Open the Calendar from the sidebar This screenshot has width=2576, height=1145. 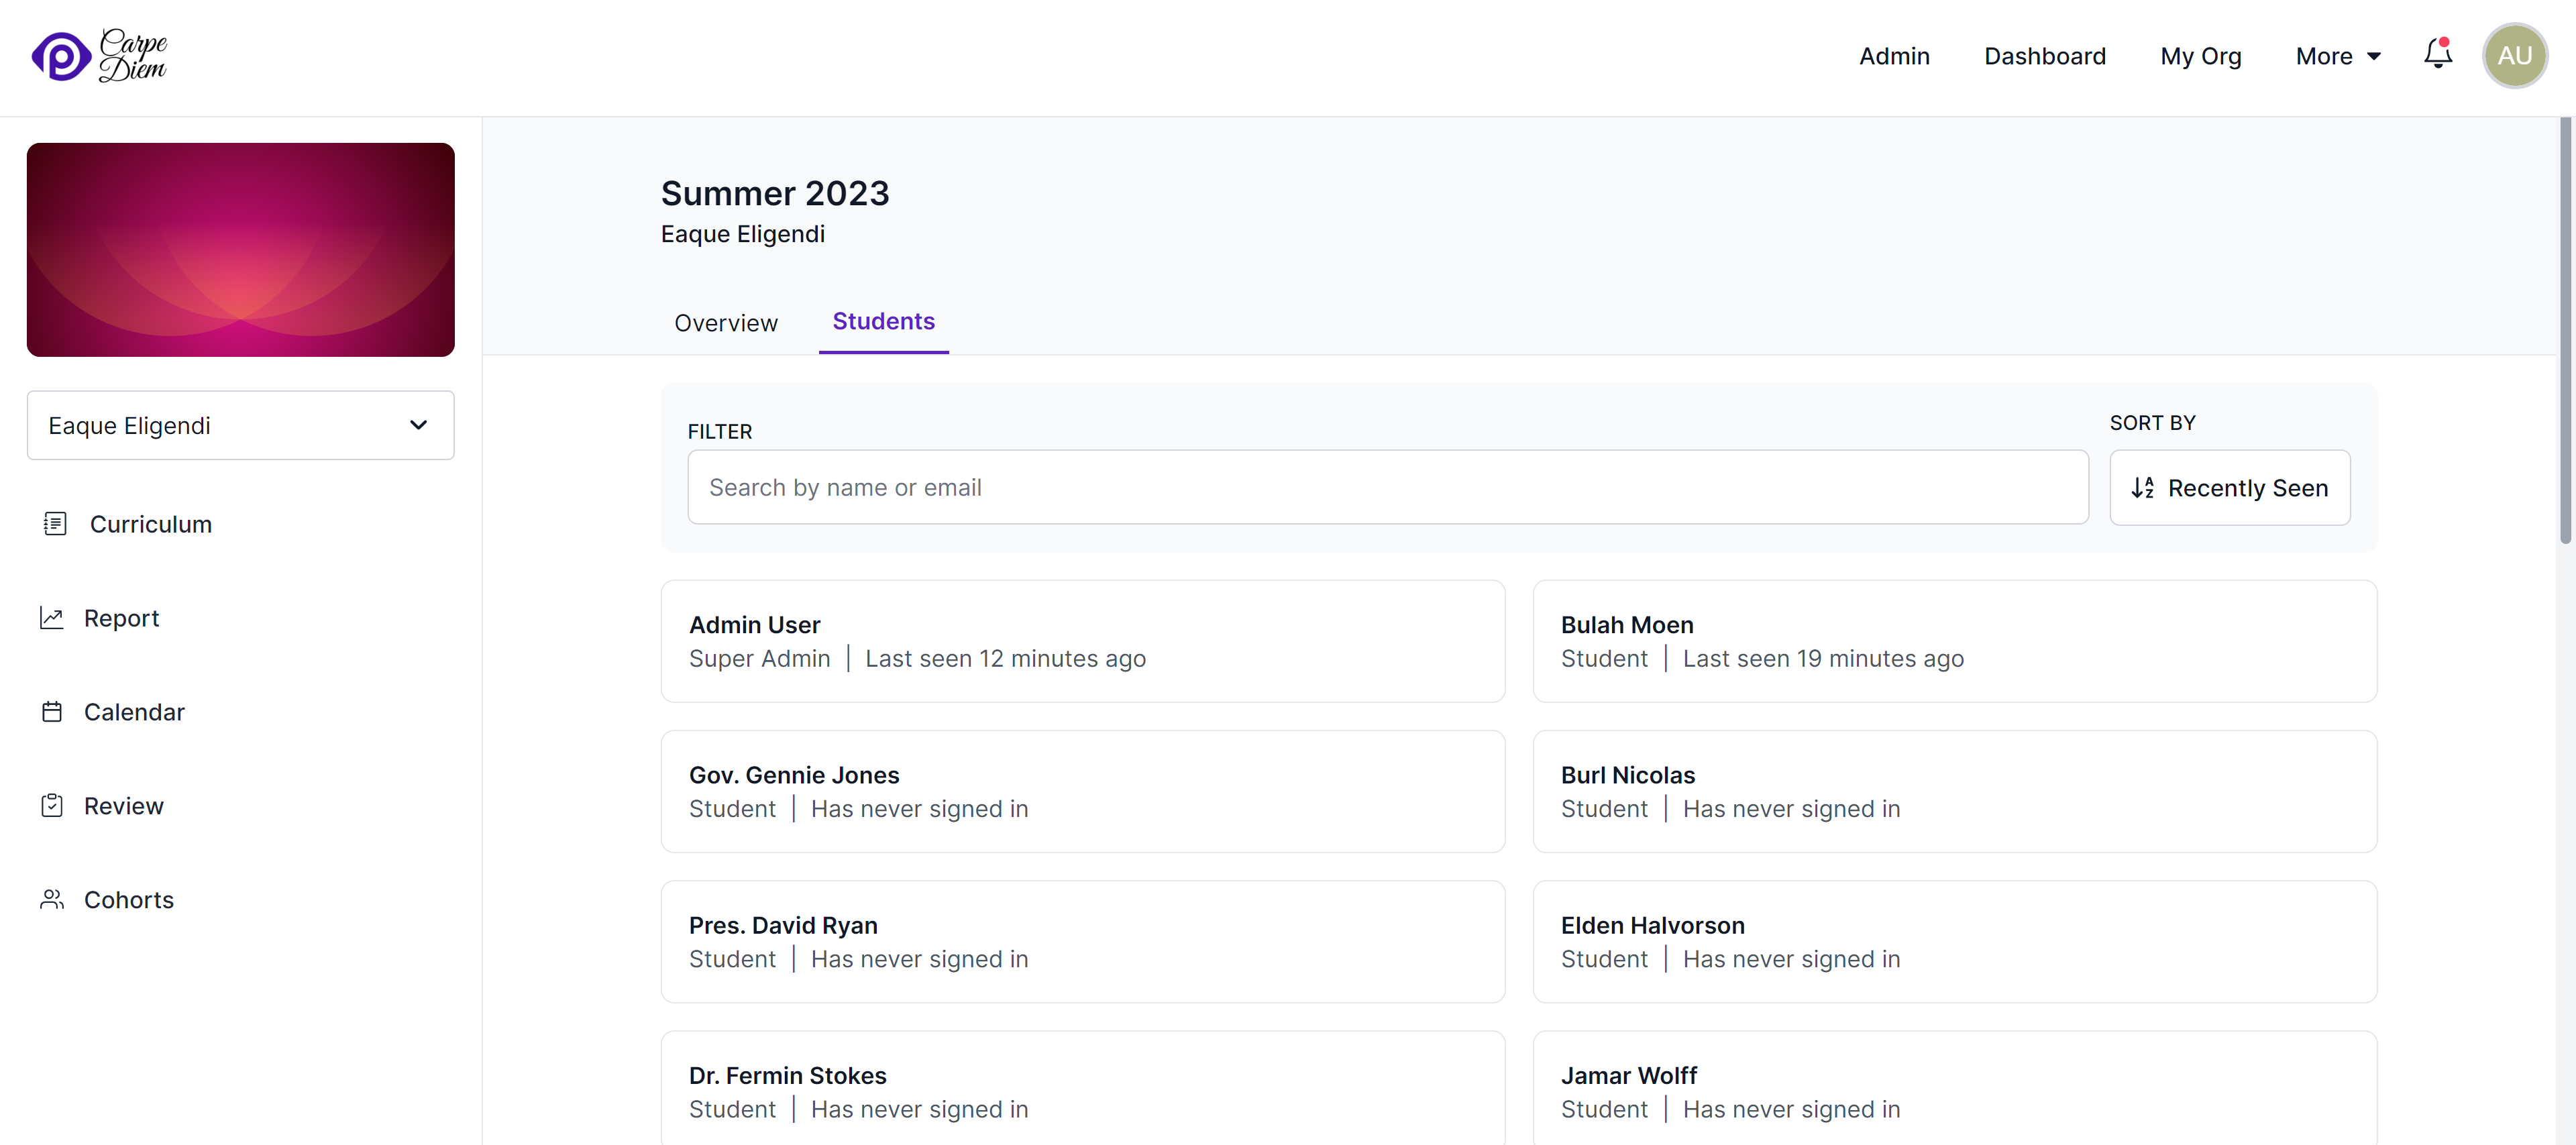134,711
